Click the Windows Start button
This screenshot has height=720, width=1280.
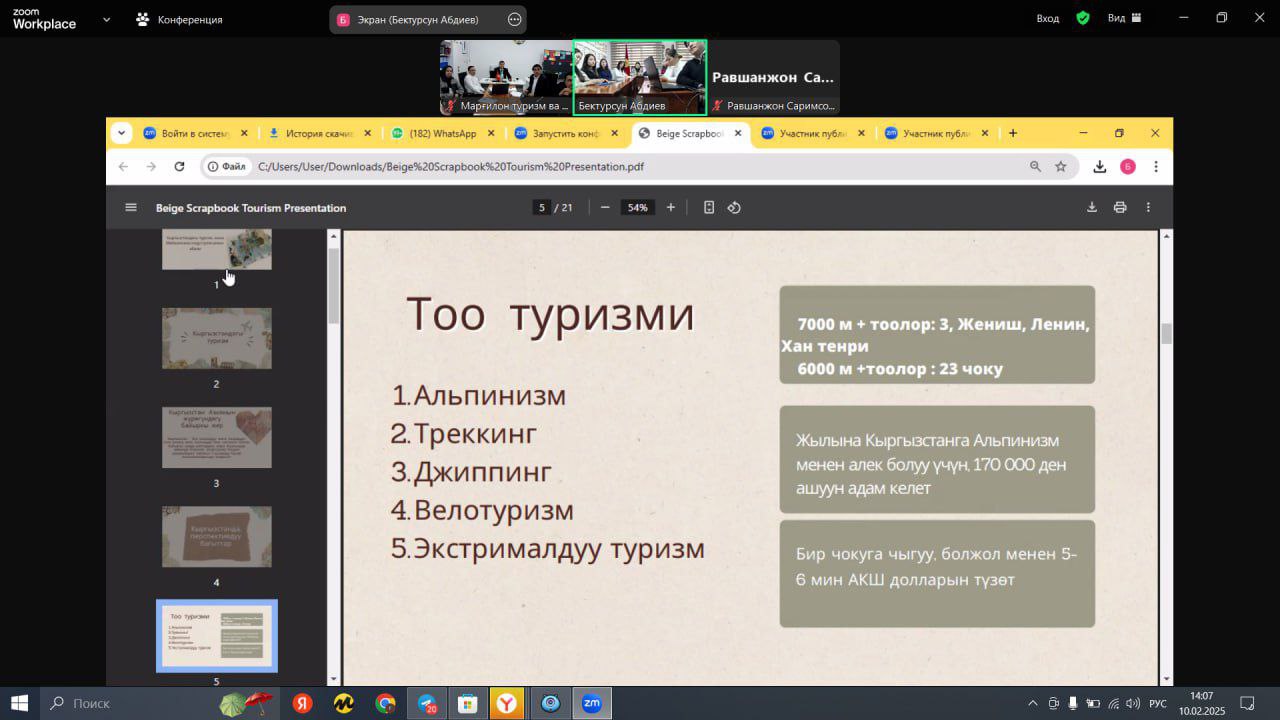tap(20, 703)
